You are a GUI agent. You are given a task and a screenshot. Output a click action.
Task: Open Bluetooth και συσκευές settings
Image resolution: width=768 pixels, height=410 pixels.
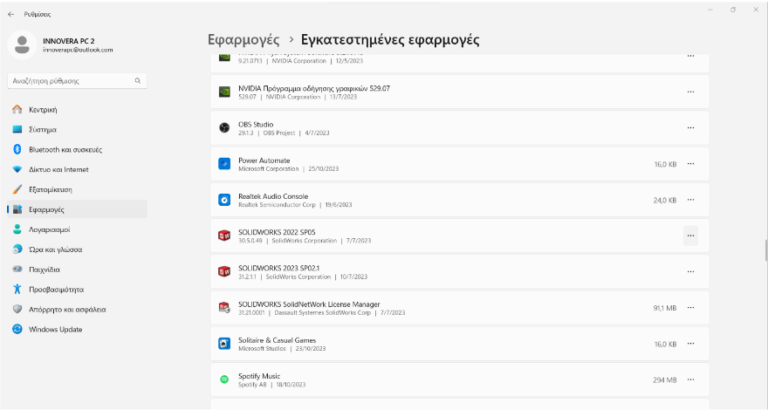click(65, 149)
